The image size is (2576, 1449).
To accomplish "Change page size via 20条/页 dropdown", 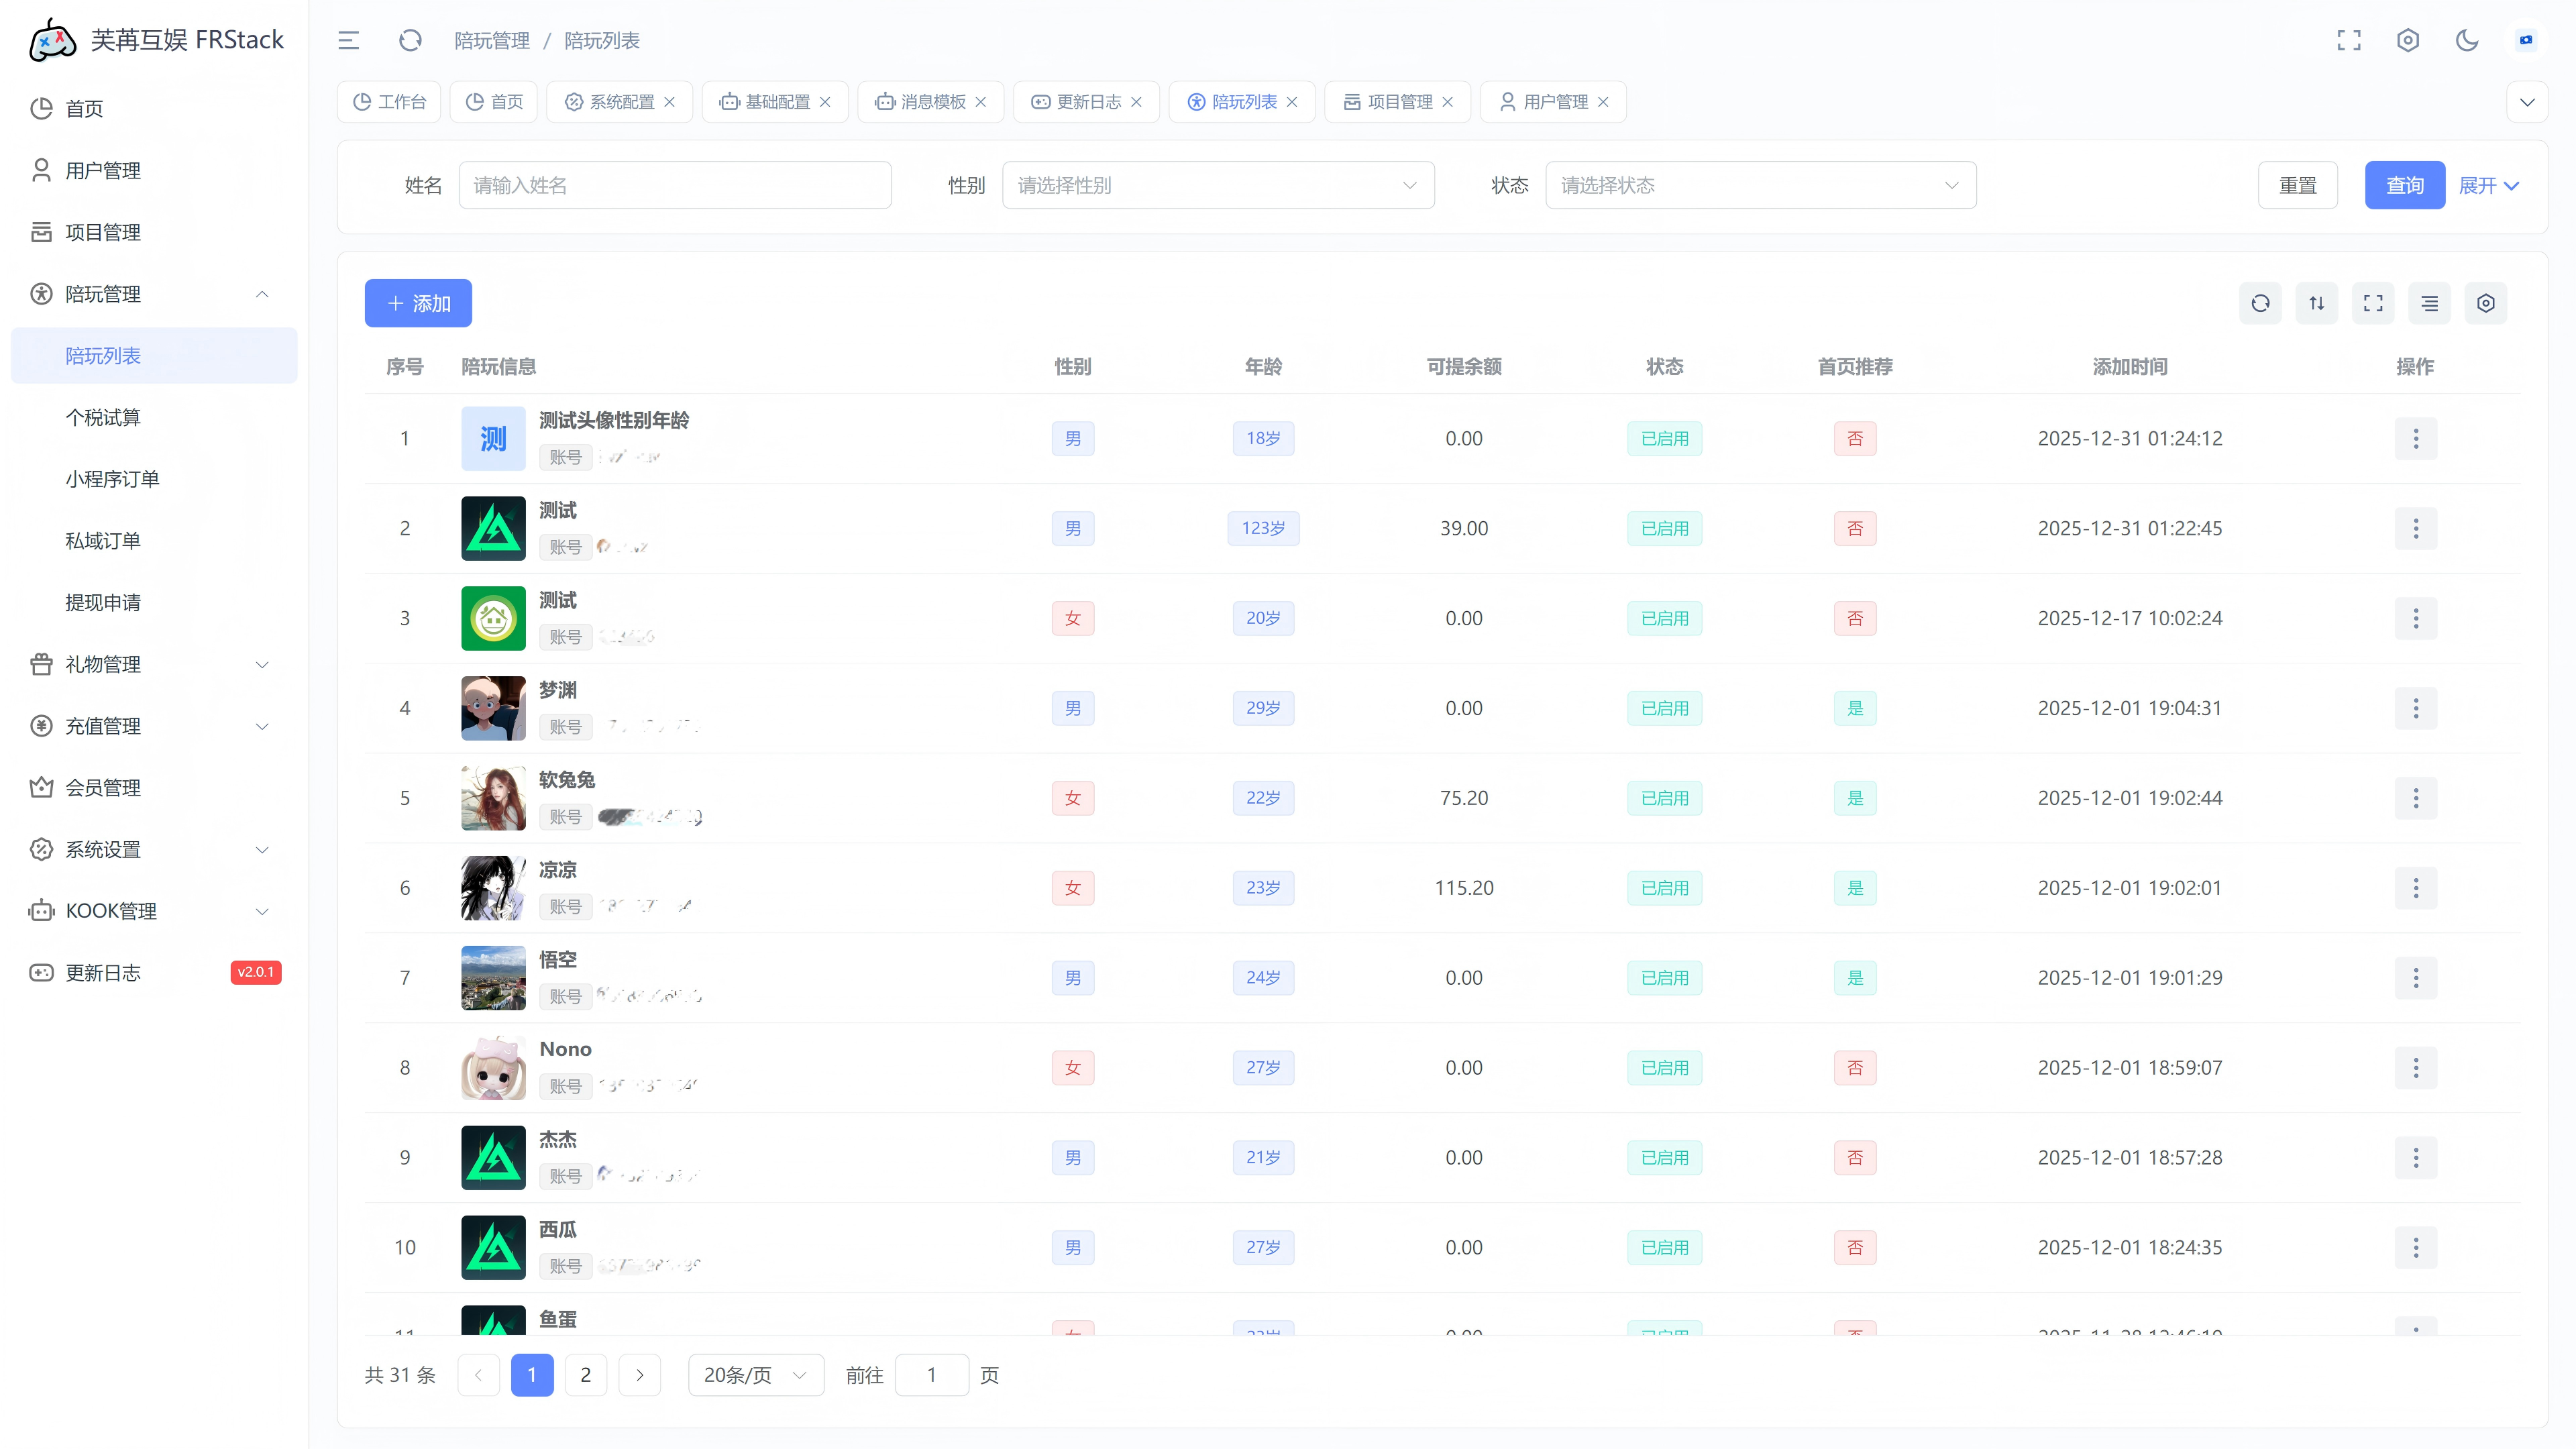I will 755,1375.
